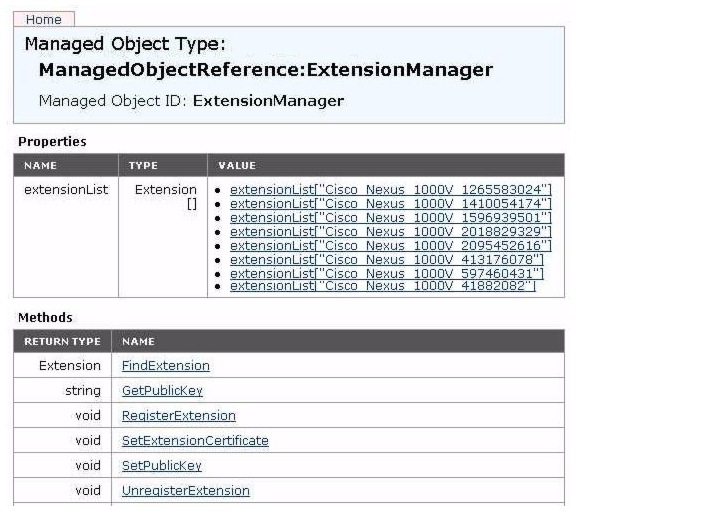Image resolution: width=713 pixels, height=519 pixels.
Task: Open extension Cisco_Nexus_1000V_2095452616 link
Action: click(x=391, y=246)
